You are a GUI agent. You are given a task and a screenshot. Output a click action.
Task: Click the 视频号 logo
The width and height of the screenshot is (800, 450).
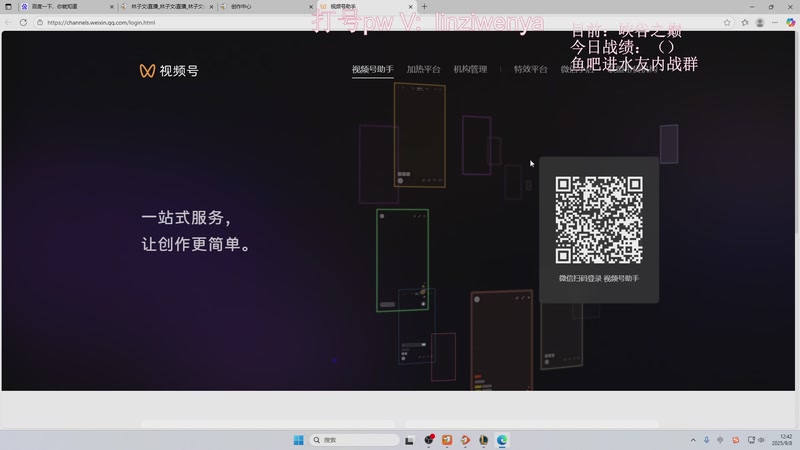click(169, 70)
